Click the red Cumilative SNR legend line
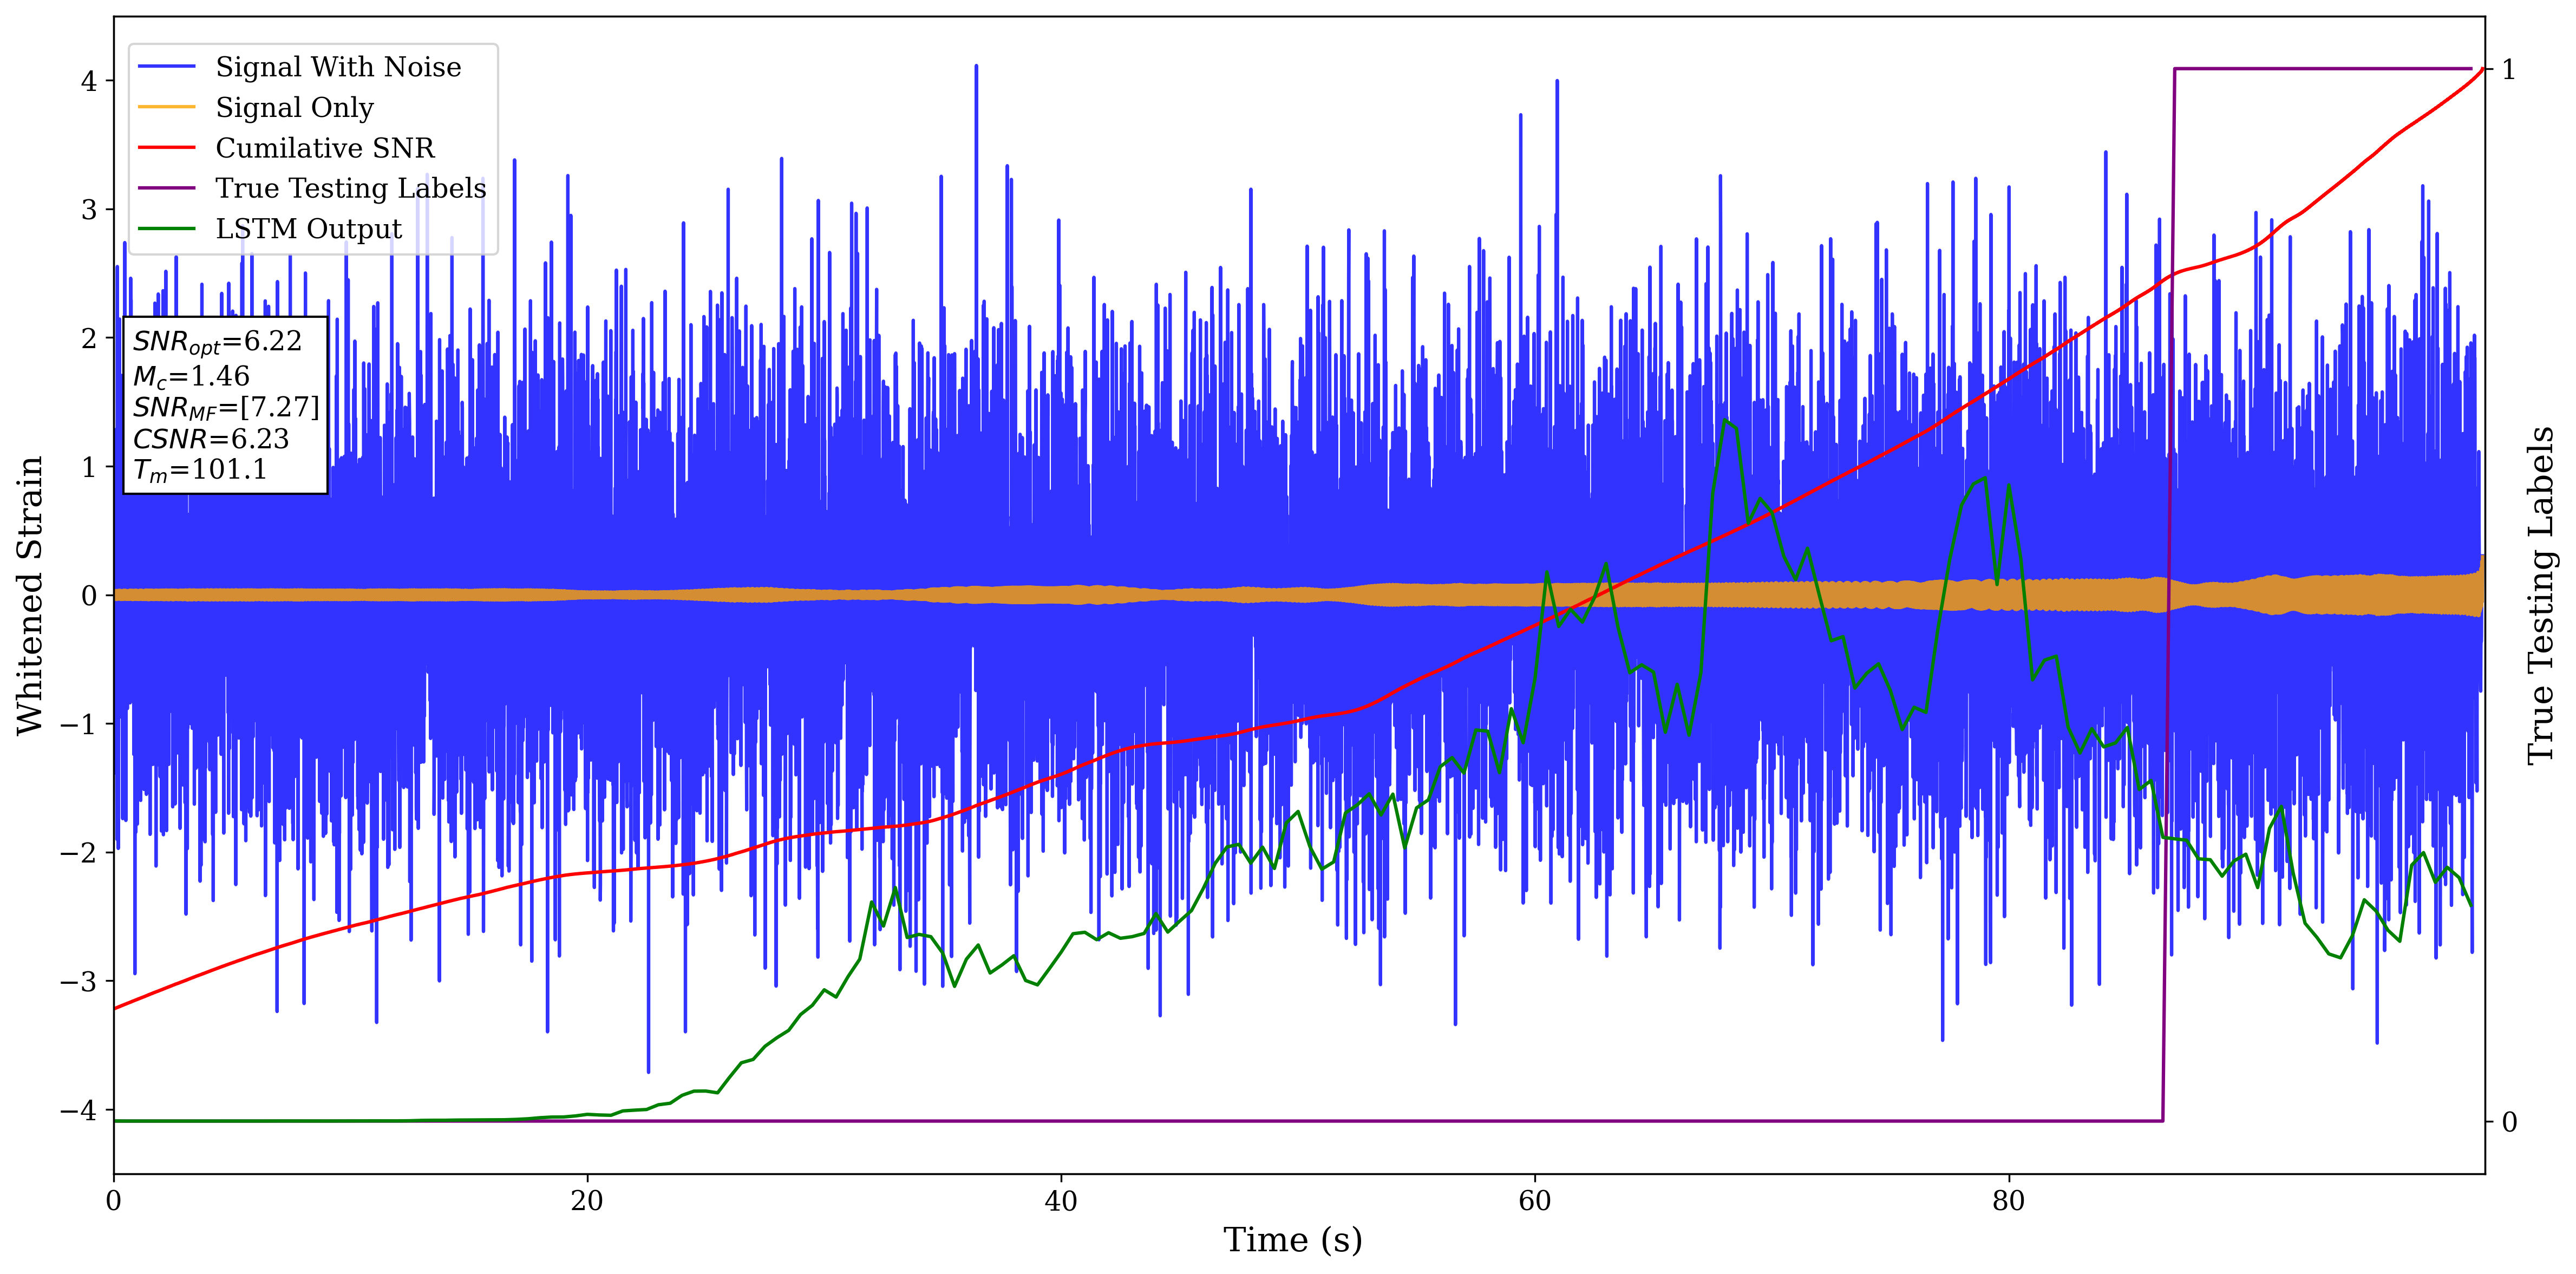The image size is (2576, 1274). 166,148
